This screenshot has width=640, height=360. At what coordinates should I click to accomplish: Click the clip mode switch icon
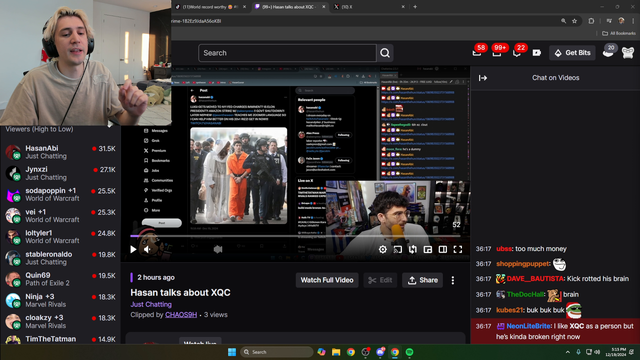413,249
